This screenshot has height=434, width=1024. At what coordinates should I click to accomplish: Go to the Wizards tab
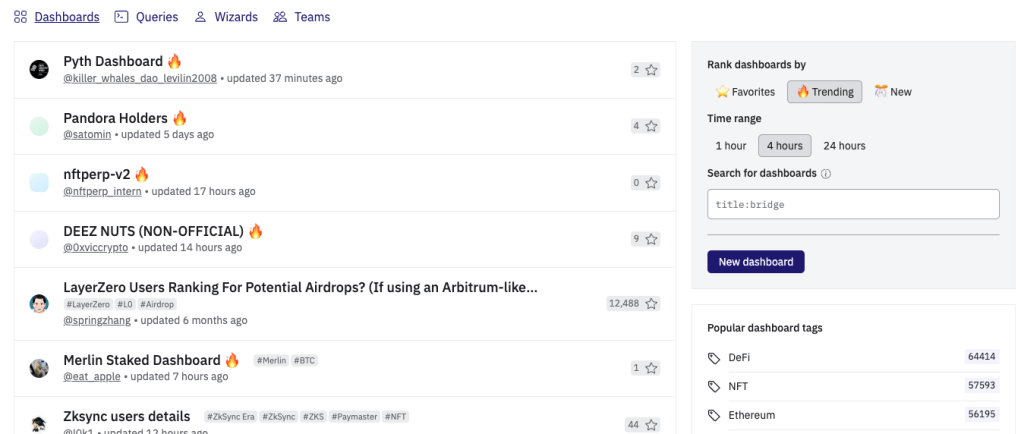(226, 17)
